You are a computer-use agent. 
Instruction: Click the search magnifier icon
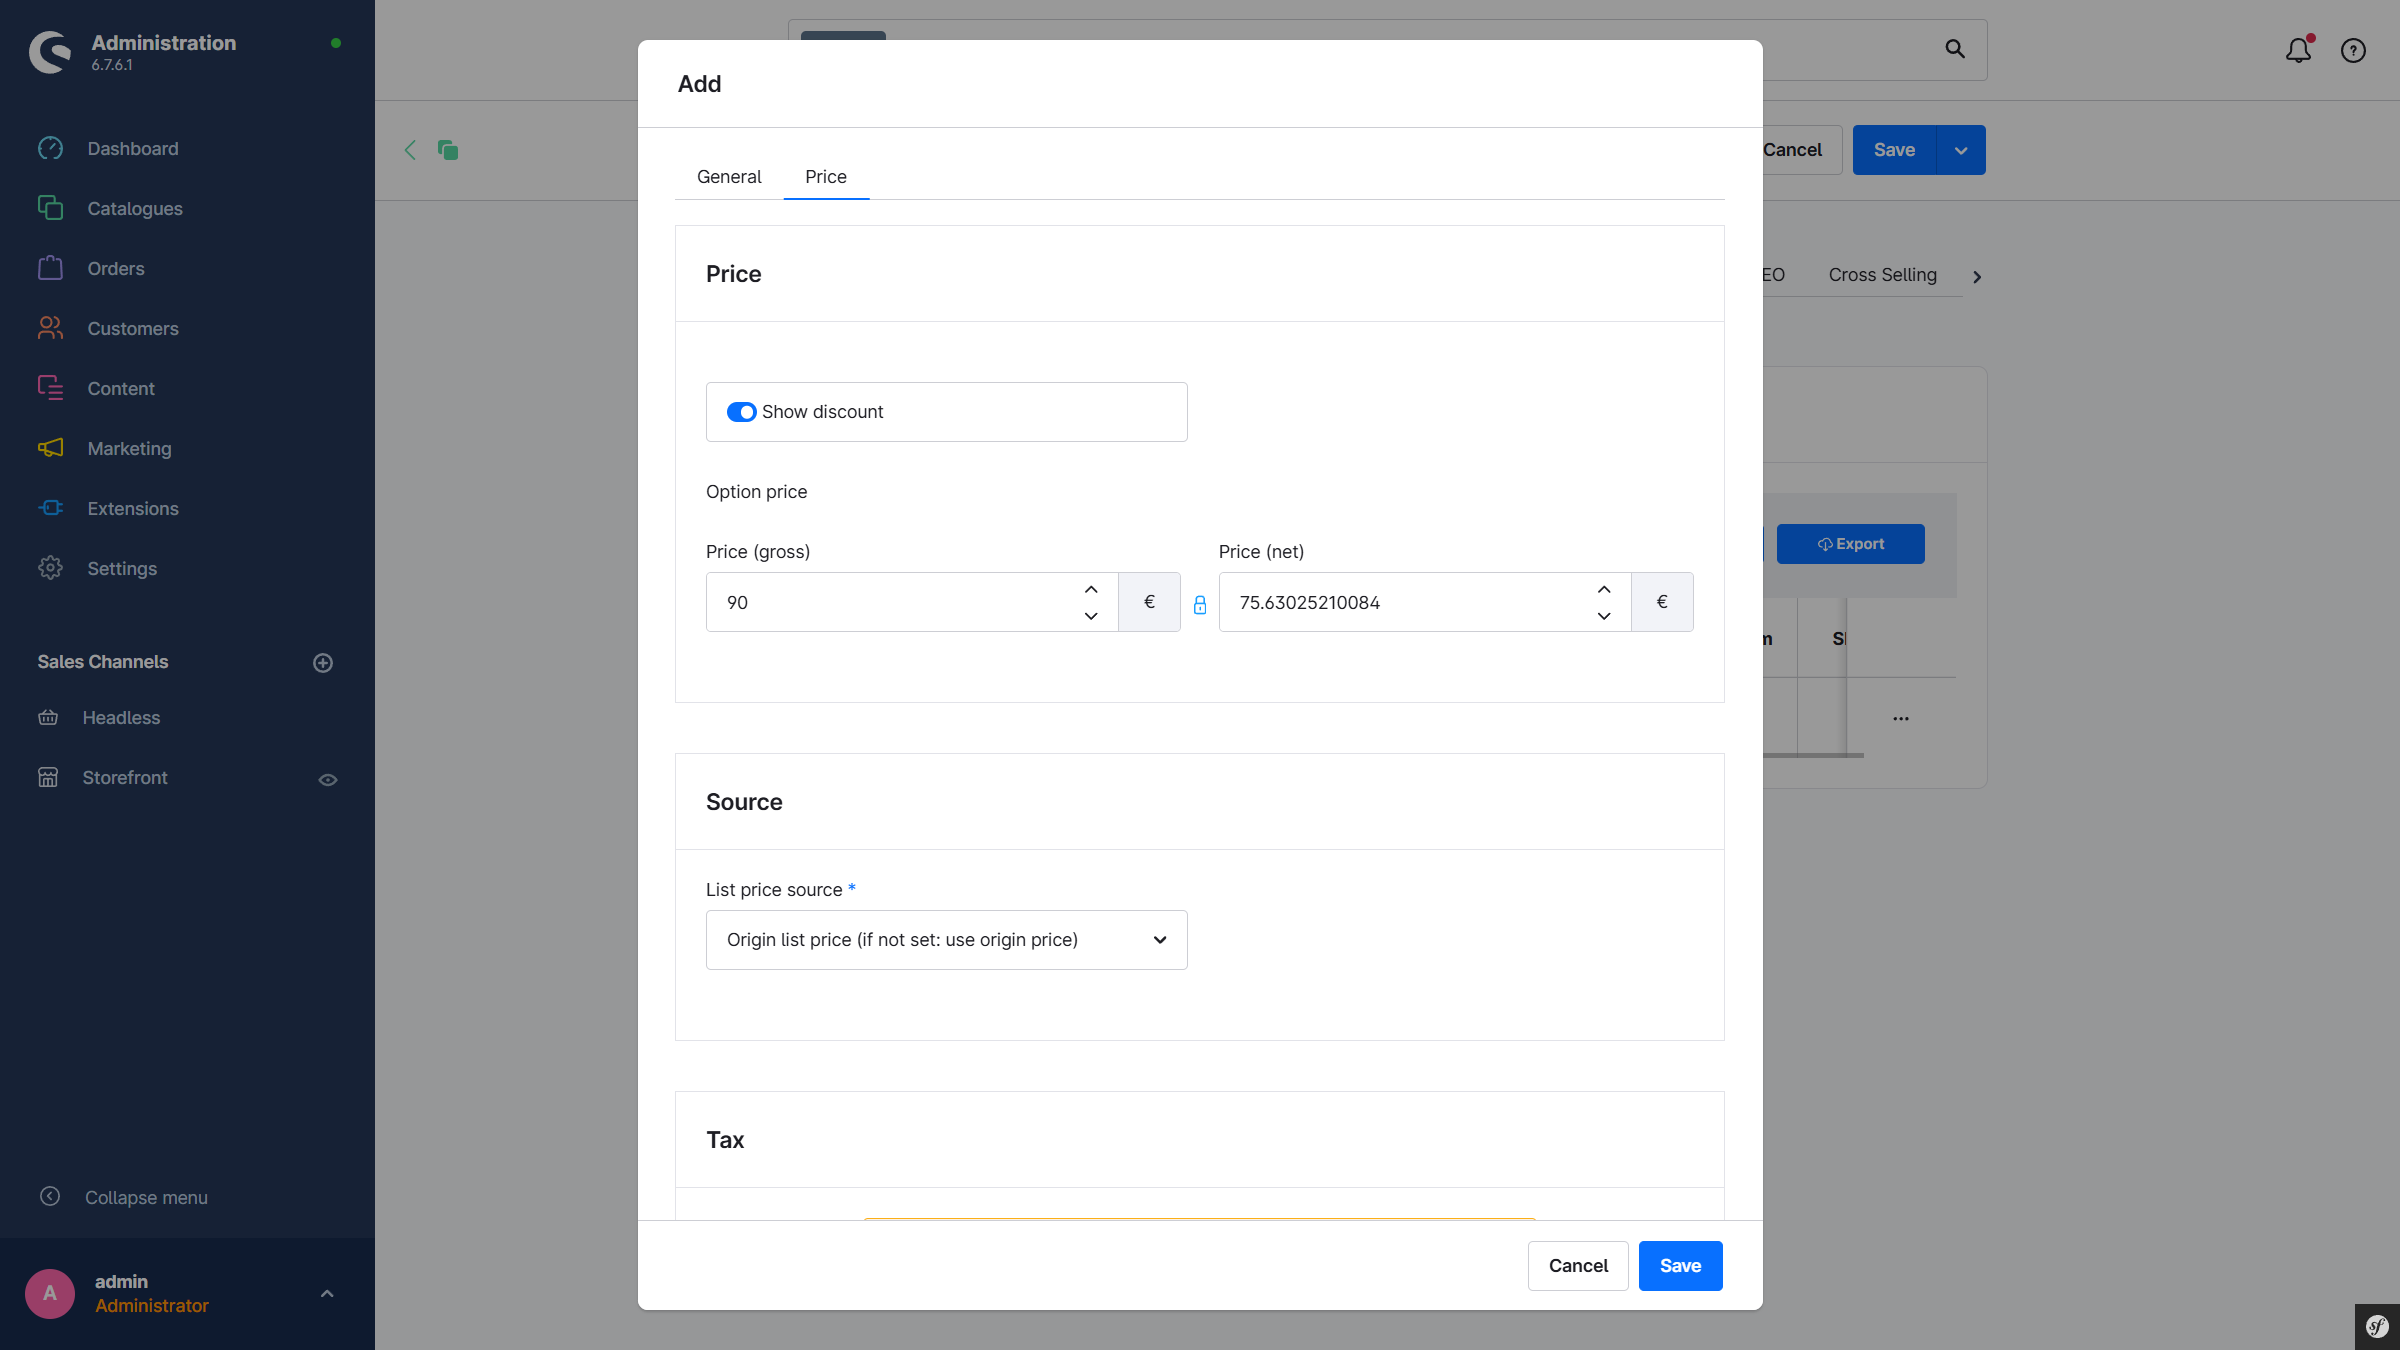pos(1955,49)
